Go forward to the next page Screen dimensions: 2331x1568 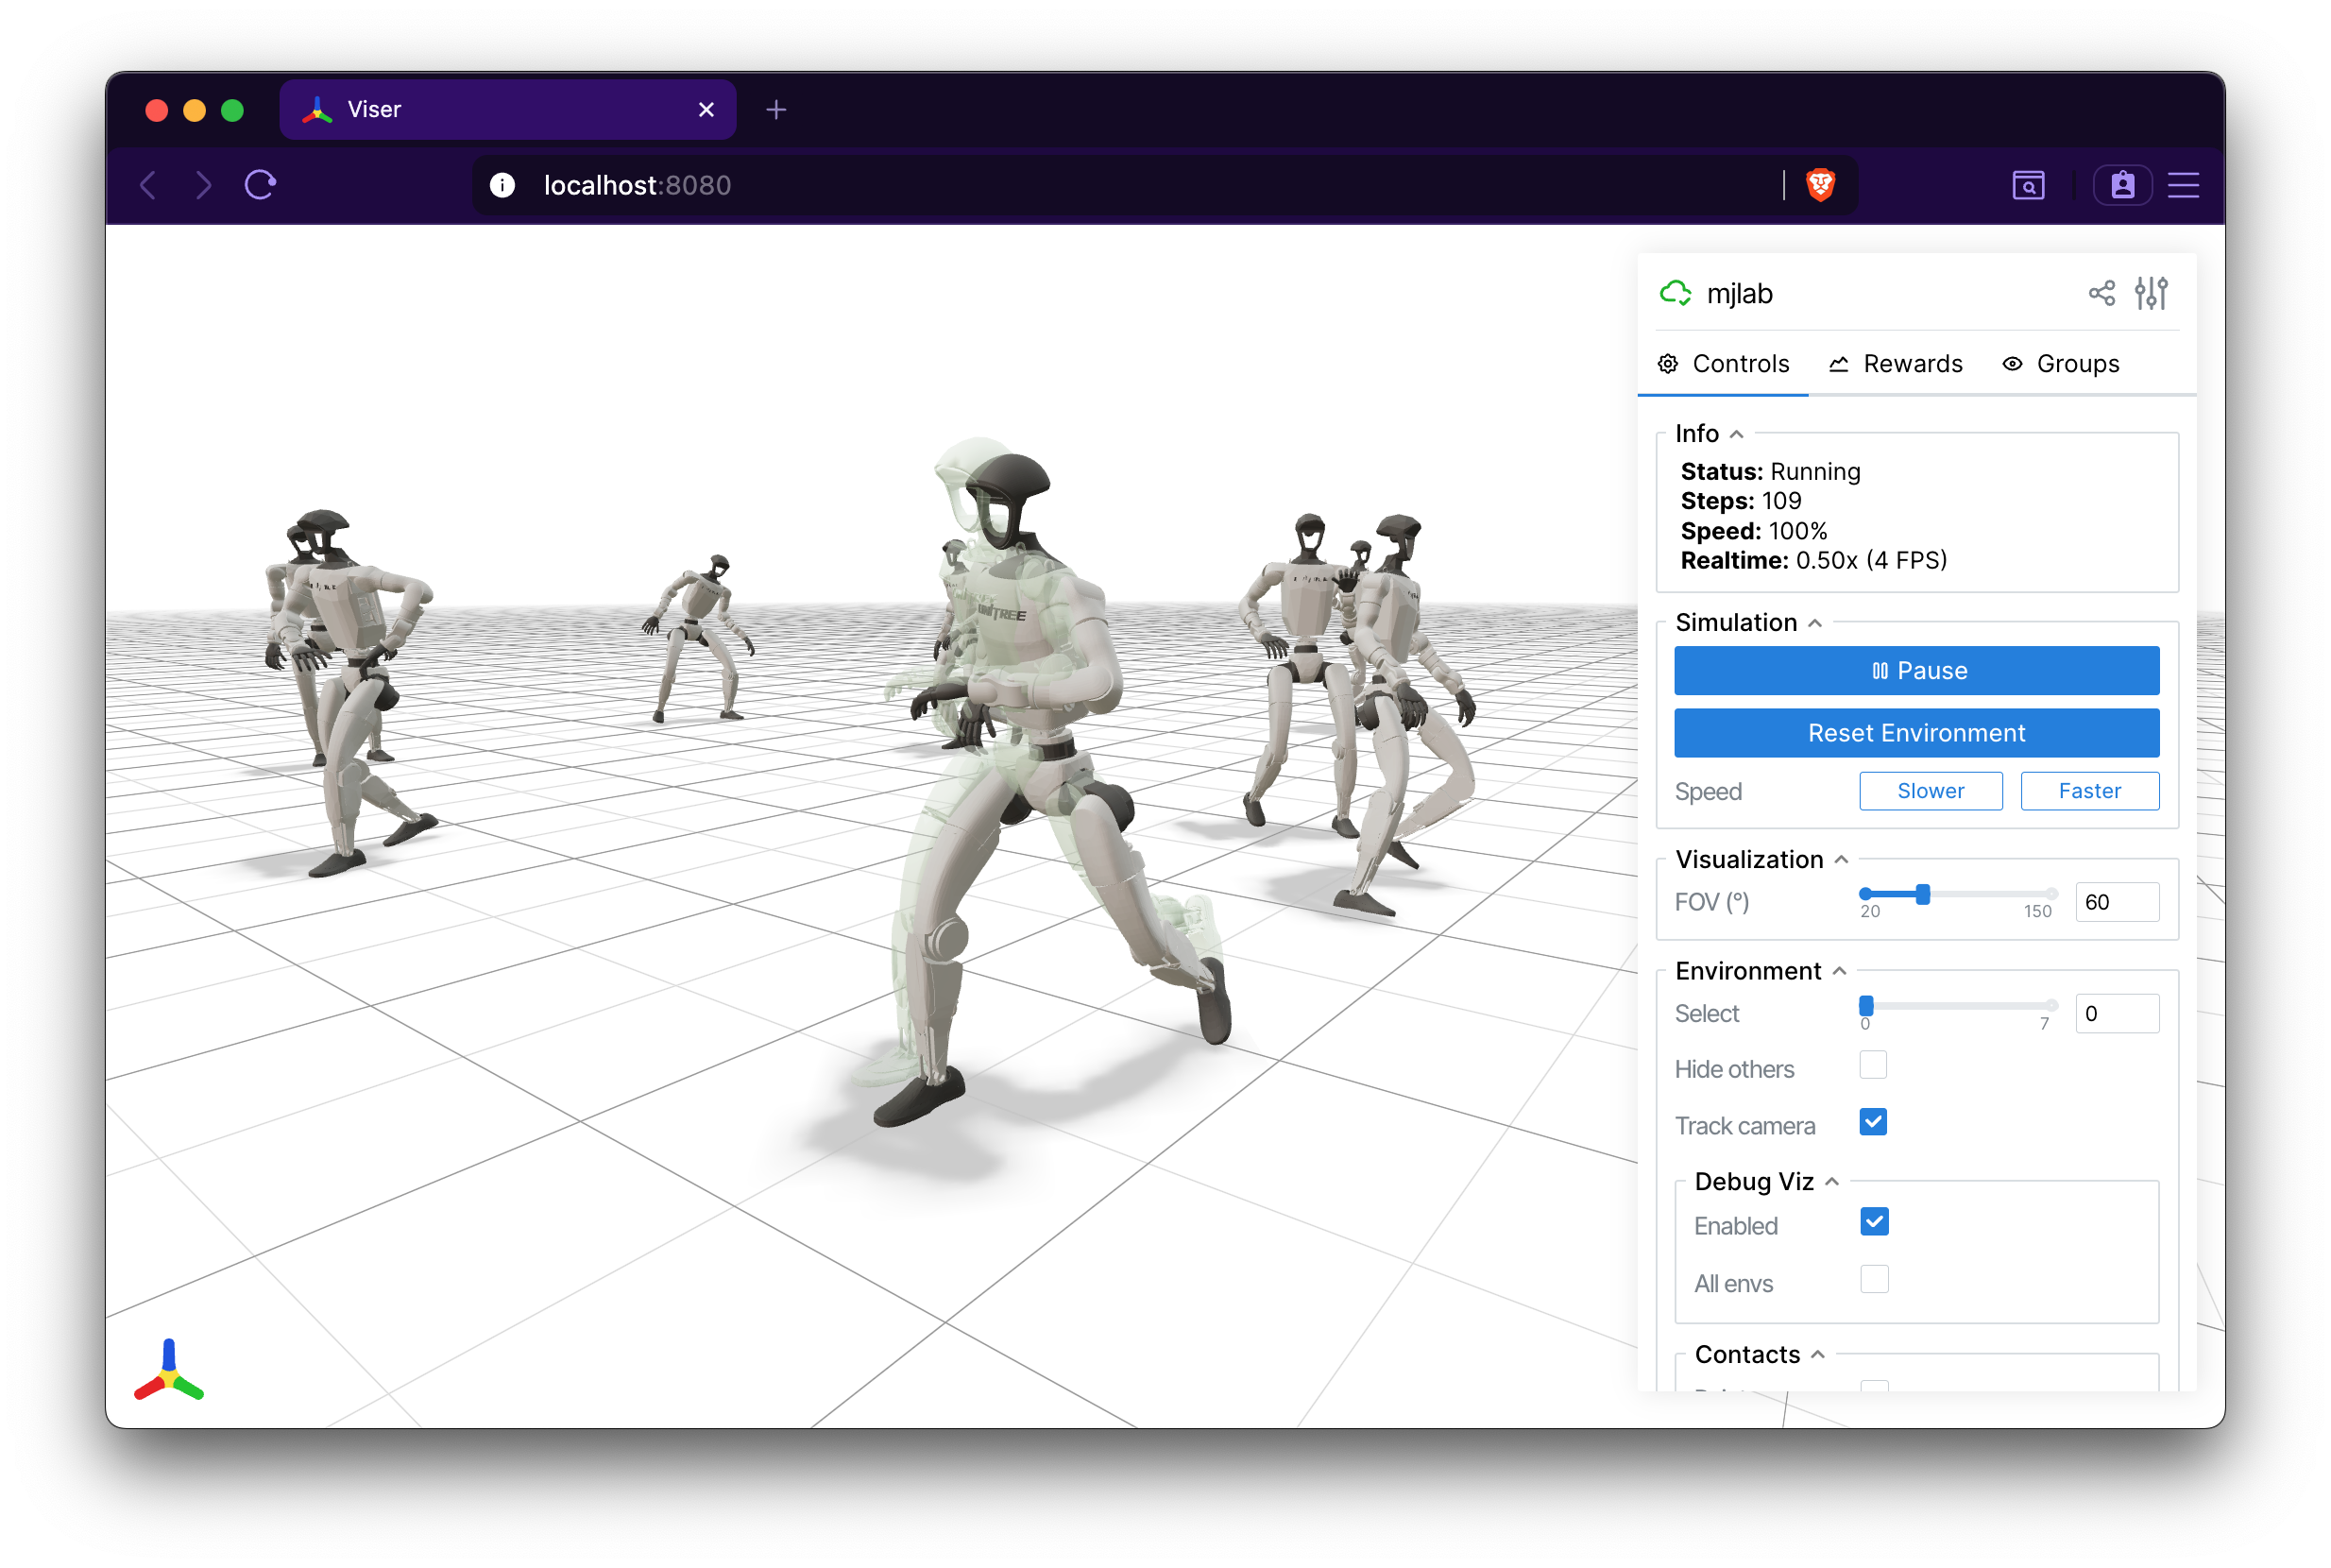coord(203,185)
